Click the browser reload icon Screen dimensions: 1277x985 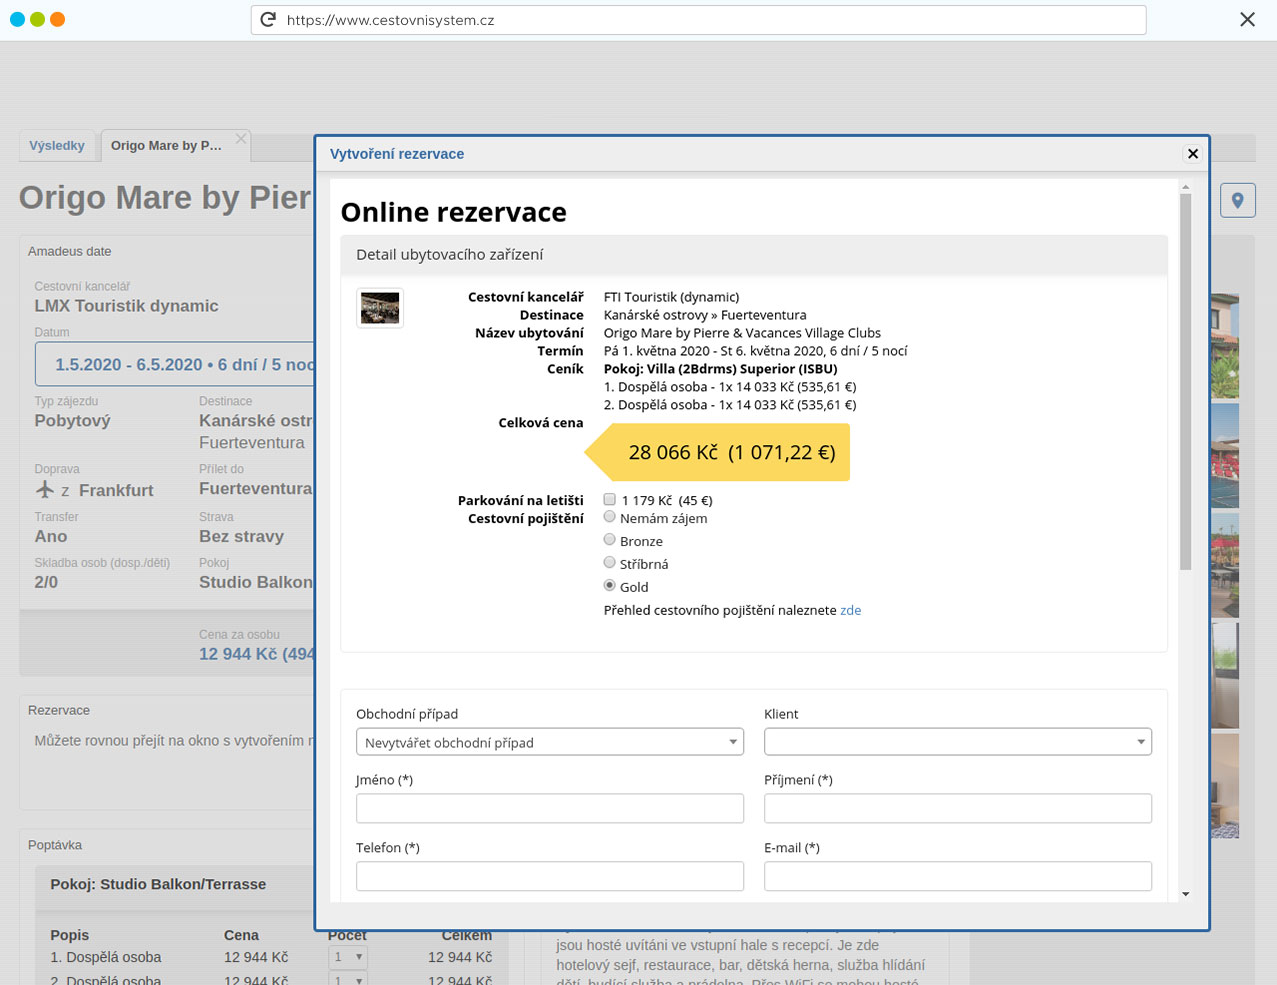pos(268,20)
